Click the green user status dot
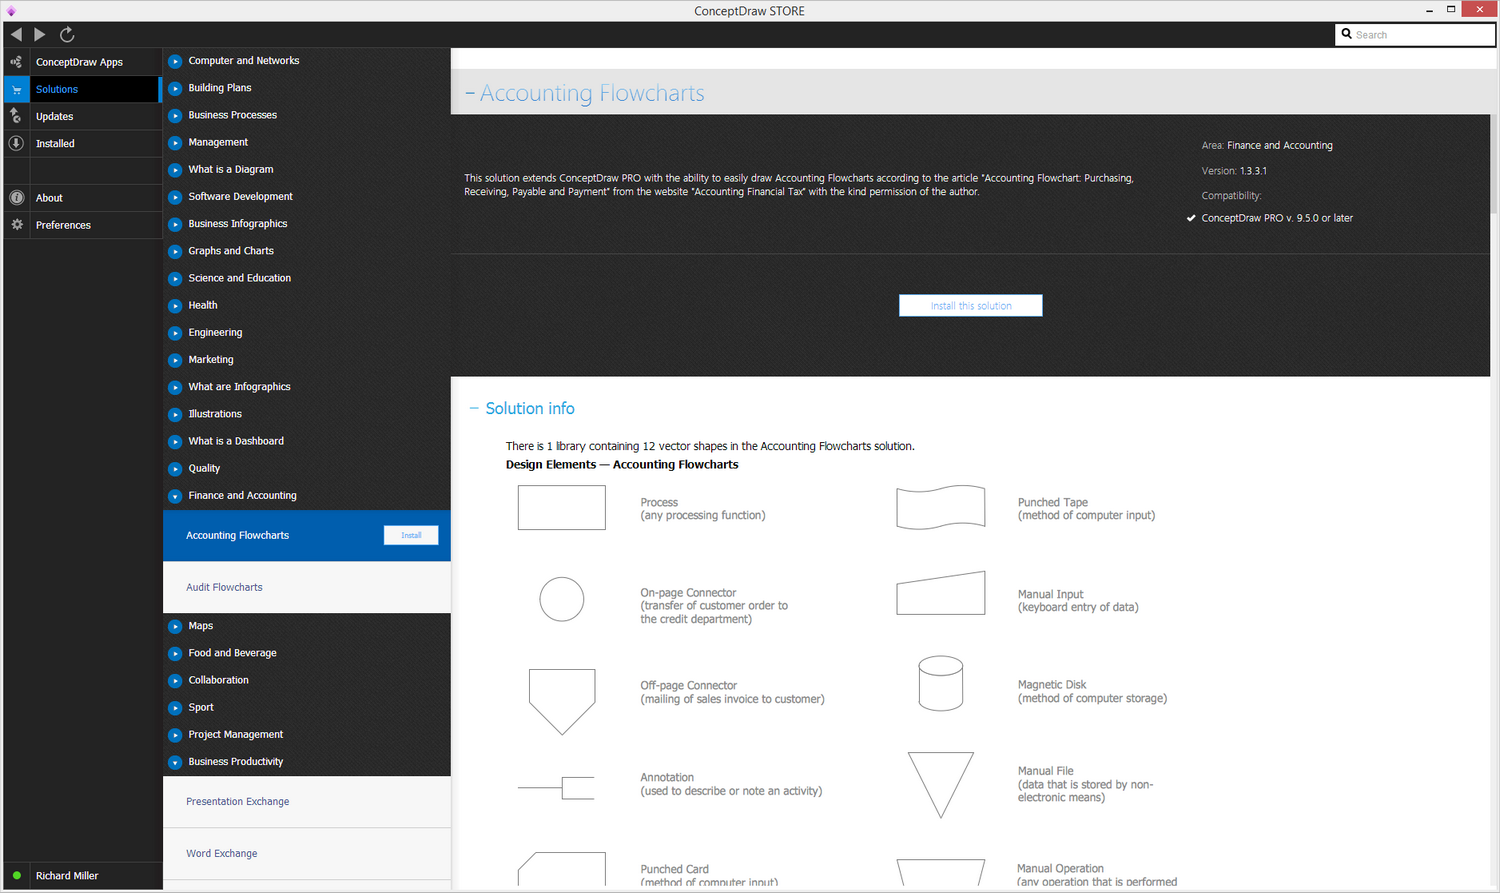 (17, 876)
